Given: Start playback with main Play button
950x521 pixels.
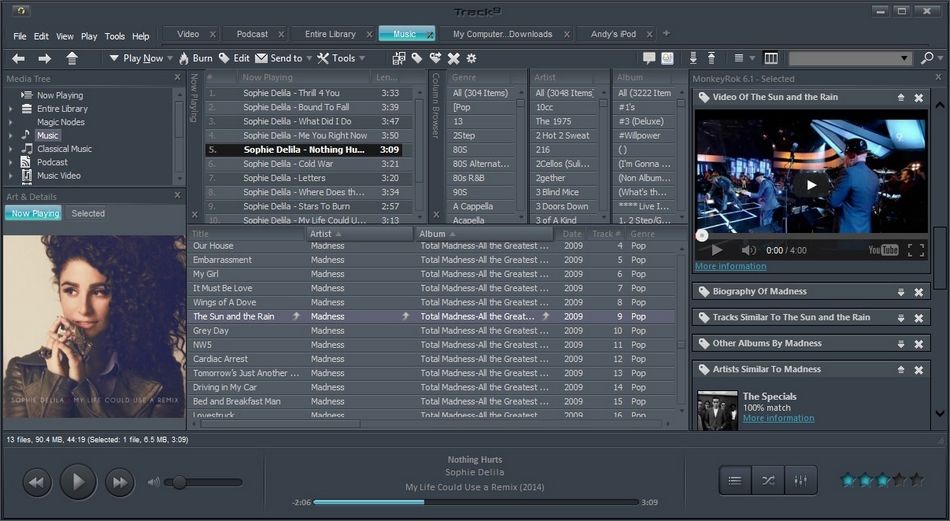Looking at the screenshot, I should click(78, 482).
